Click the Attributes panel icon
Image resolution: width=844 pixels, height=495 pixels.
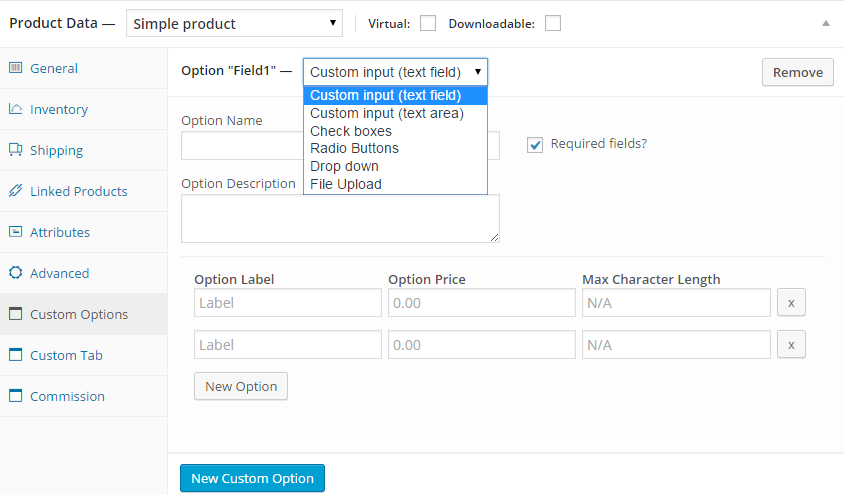[x=16, y=232]
